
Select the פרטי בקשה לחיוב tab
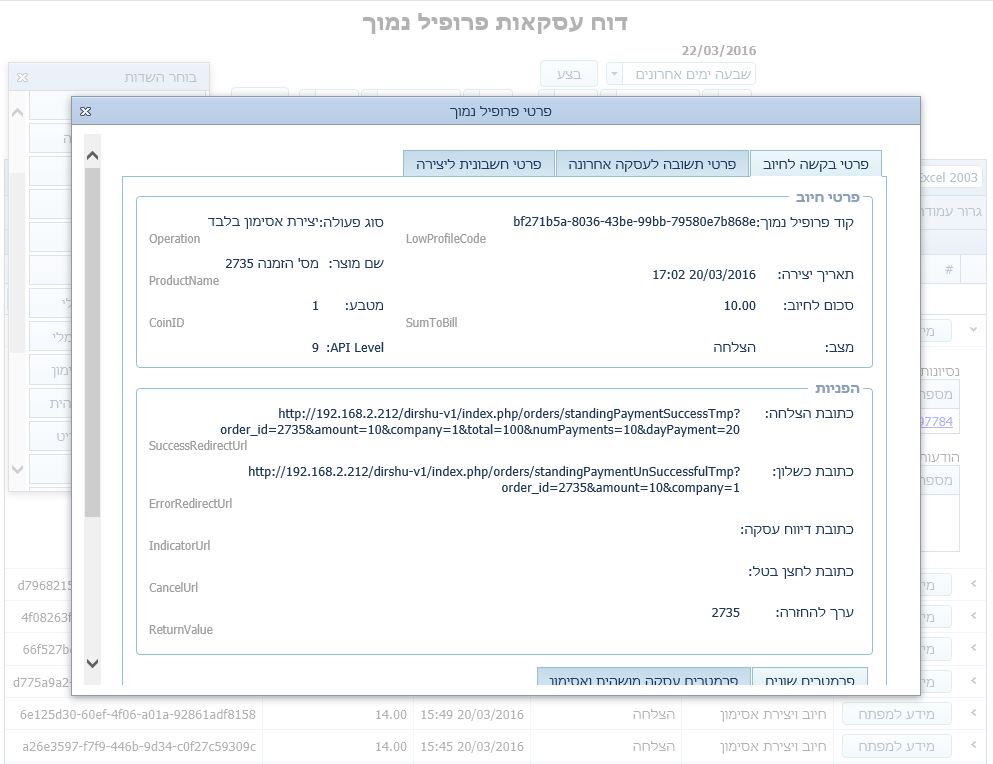[x=815, y=163]
